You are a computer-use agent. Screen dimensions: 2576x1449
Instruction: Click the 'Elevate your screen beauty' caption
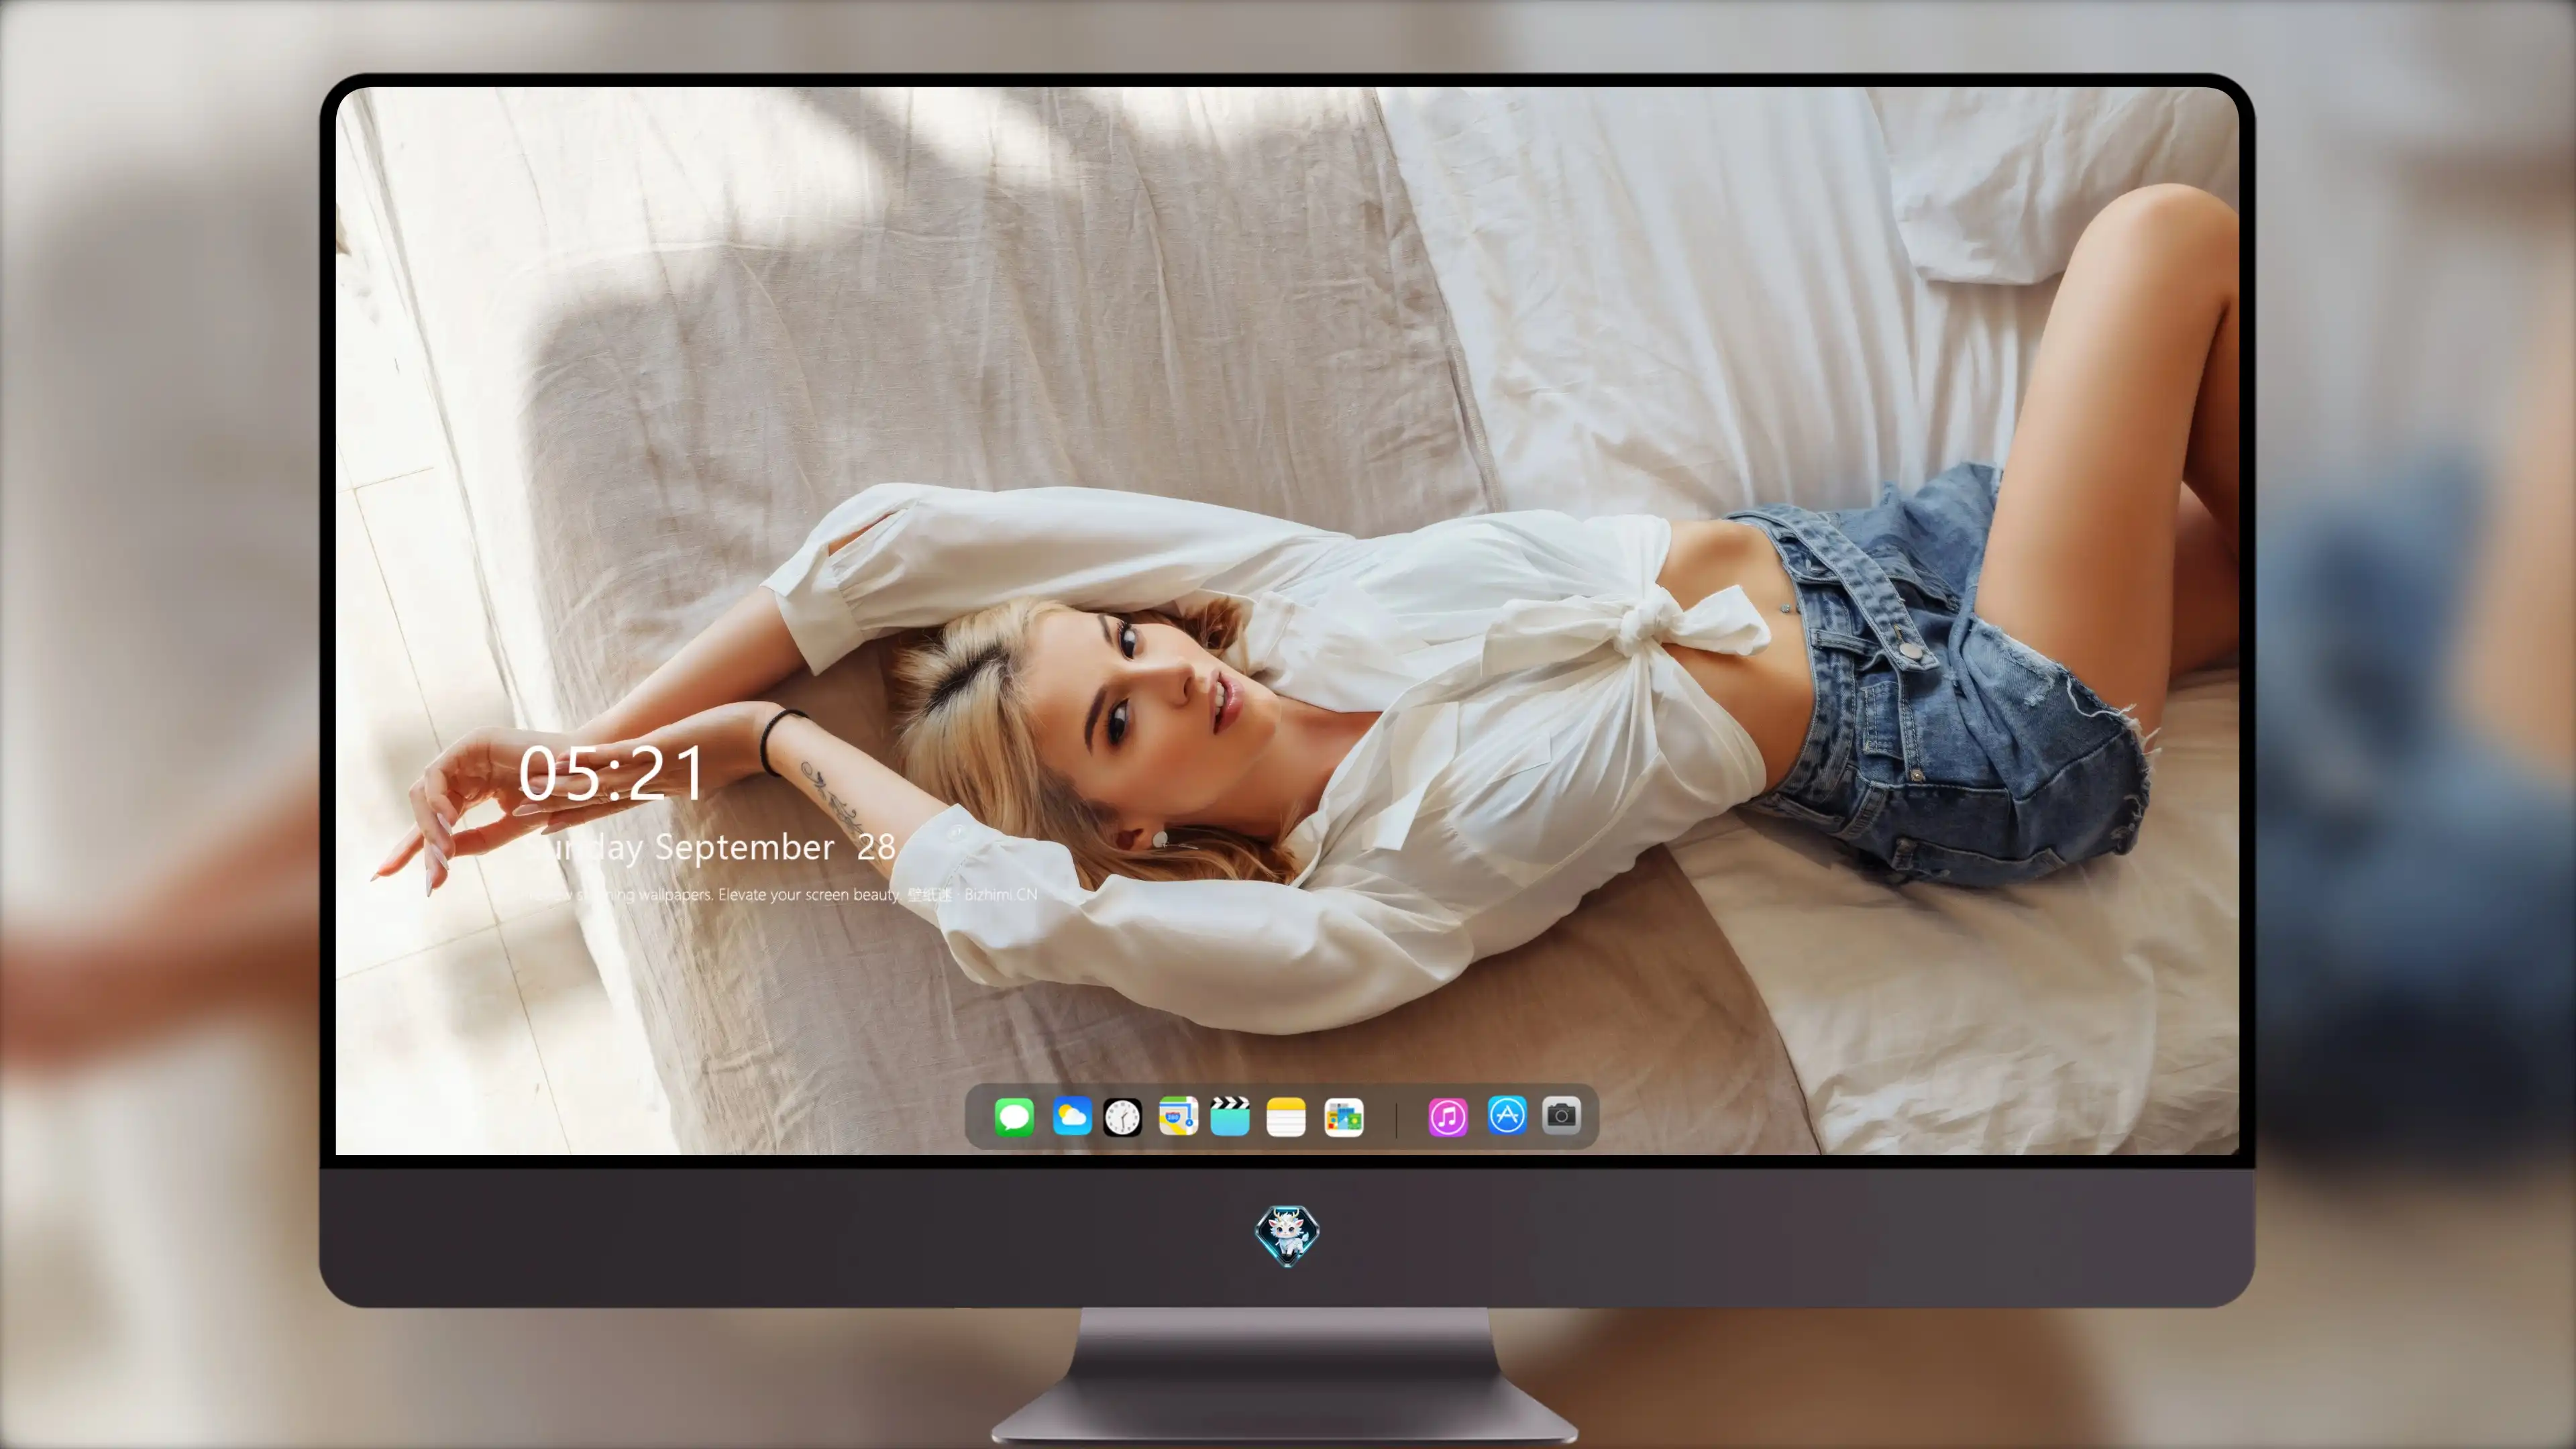pyautogui.click(x=808, y=894)
